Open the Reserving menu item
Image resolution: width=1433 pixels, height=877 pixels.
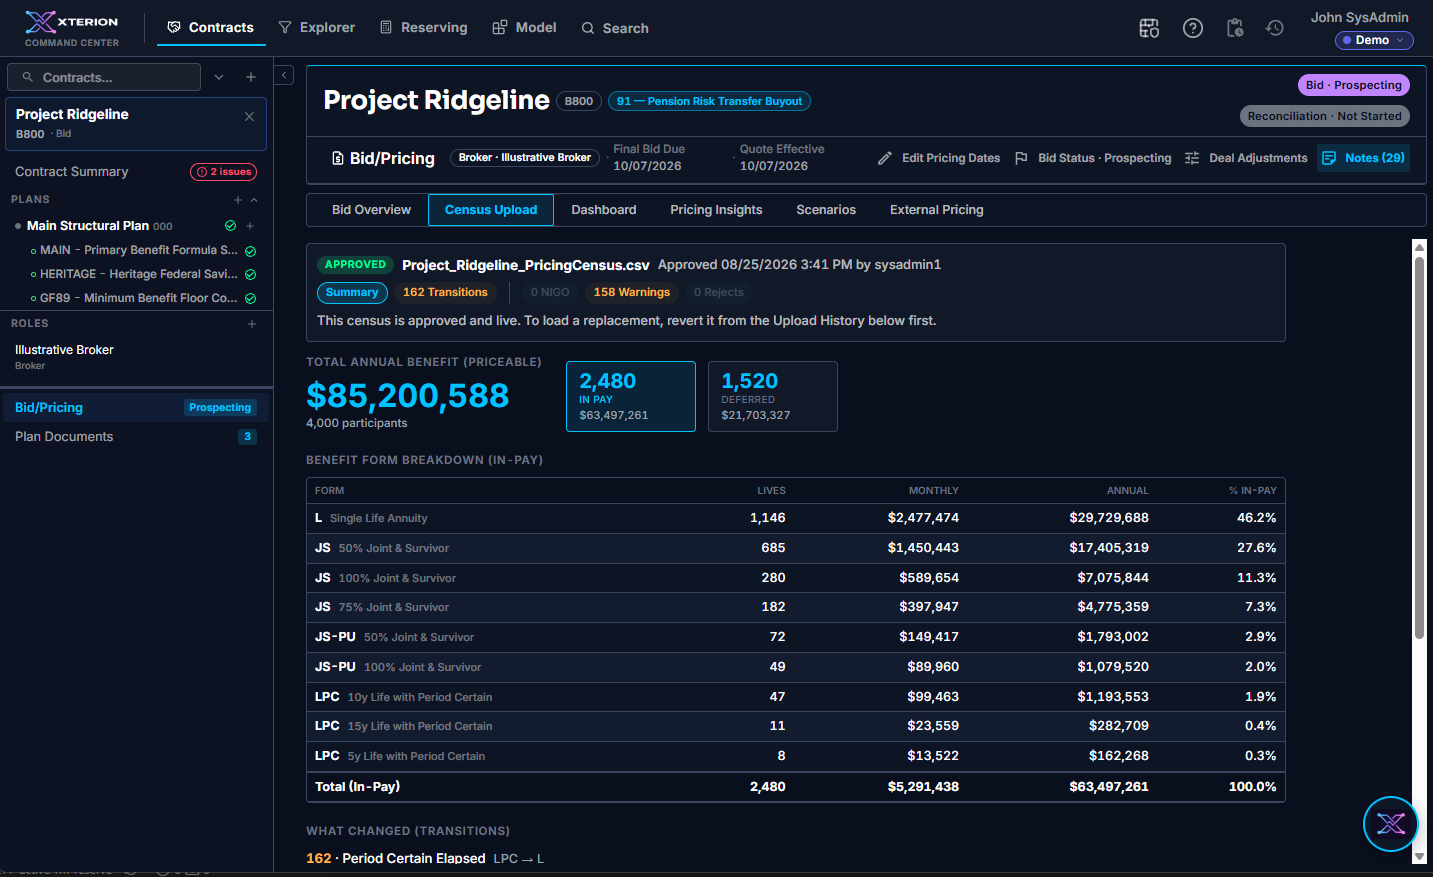[x=423, y=28]
